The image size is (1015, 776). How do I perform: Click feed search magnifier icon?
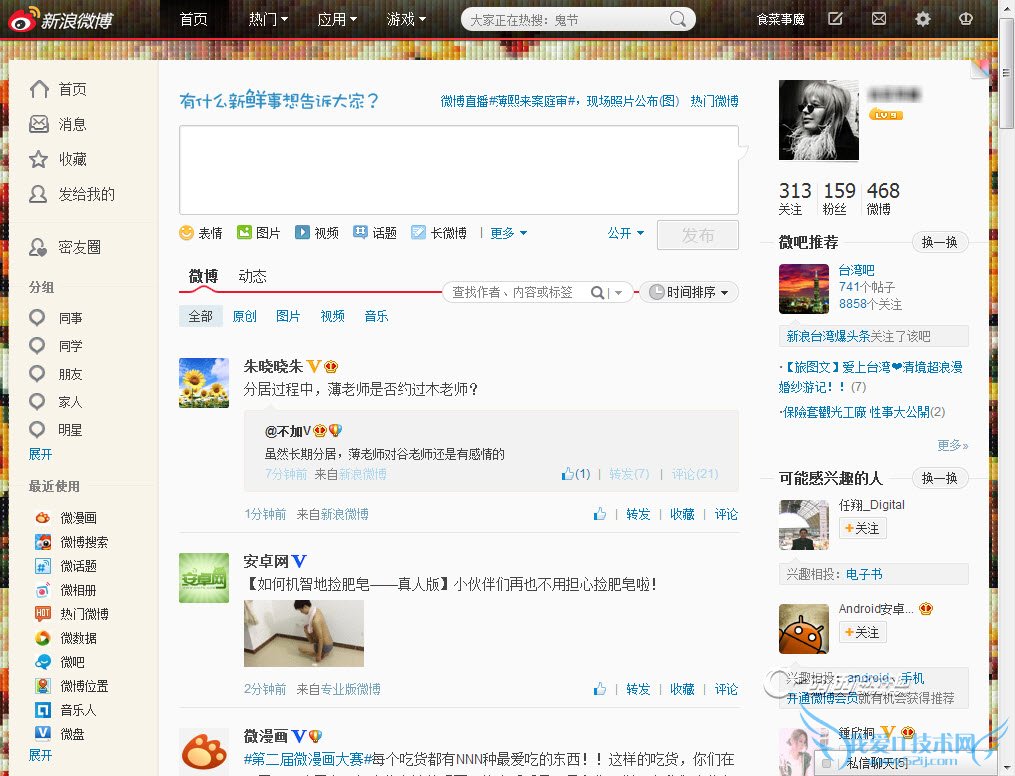597,293
